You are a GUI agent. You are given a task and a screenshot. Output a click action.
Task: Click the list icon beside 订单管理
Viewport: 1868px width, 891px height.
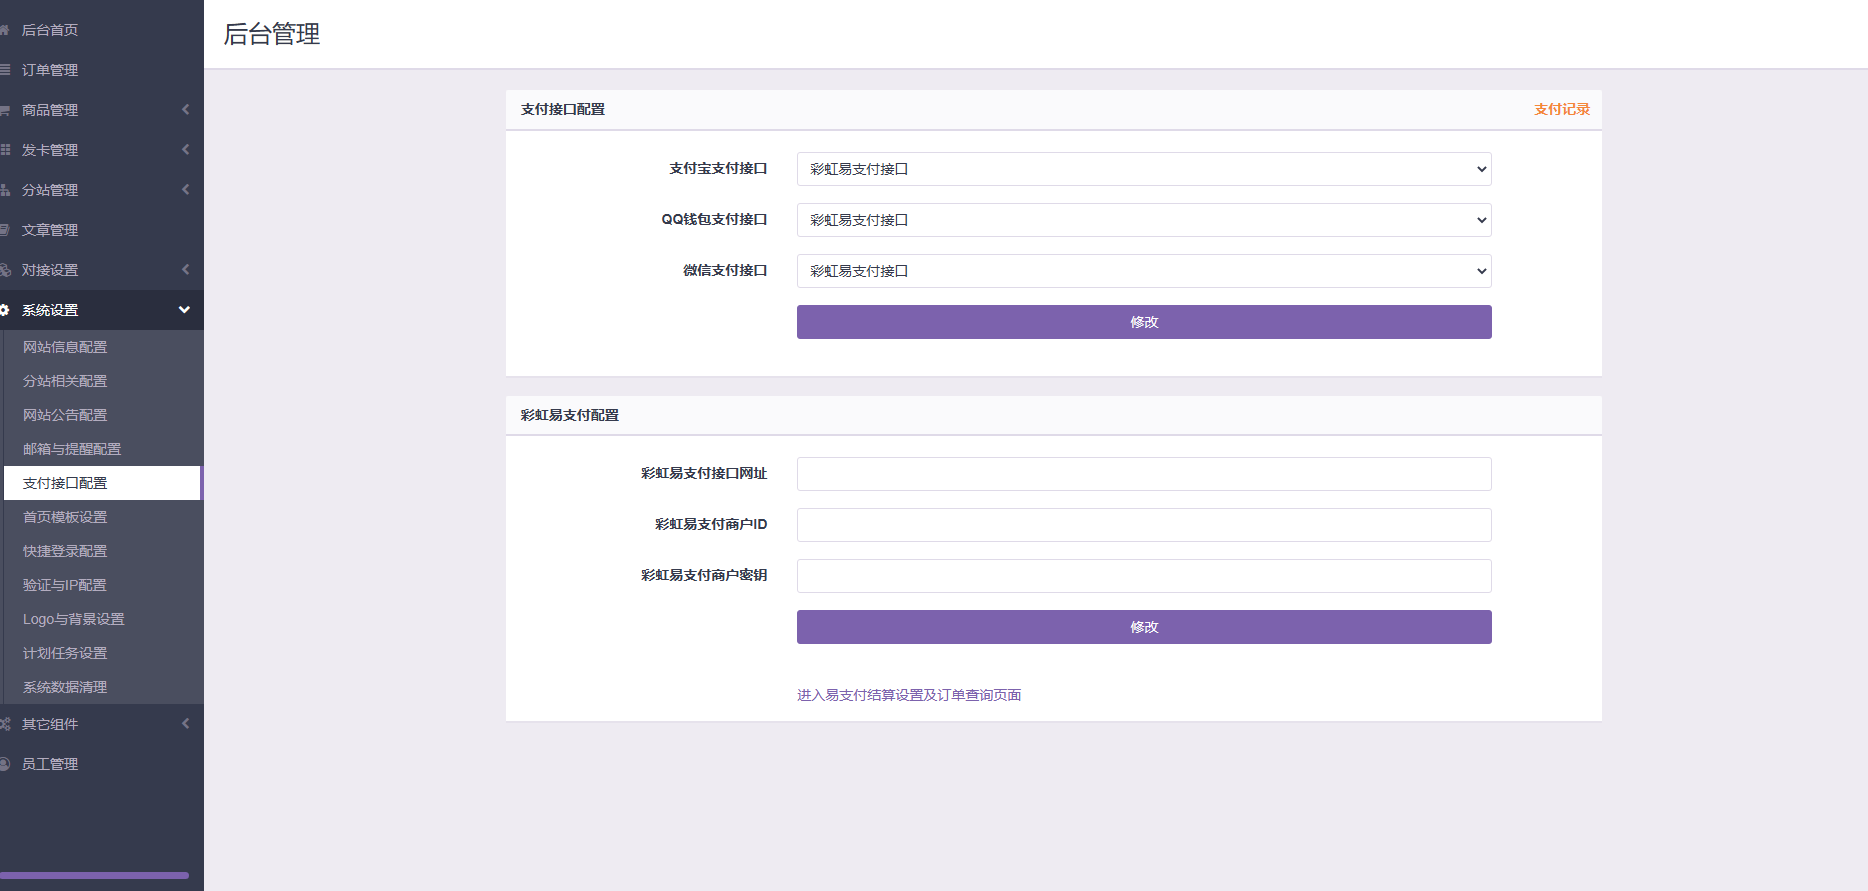click(x=4, y=70)
